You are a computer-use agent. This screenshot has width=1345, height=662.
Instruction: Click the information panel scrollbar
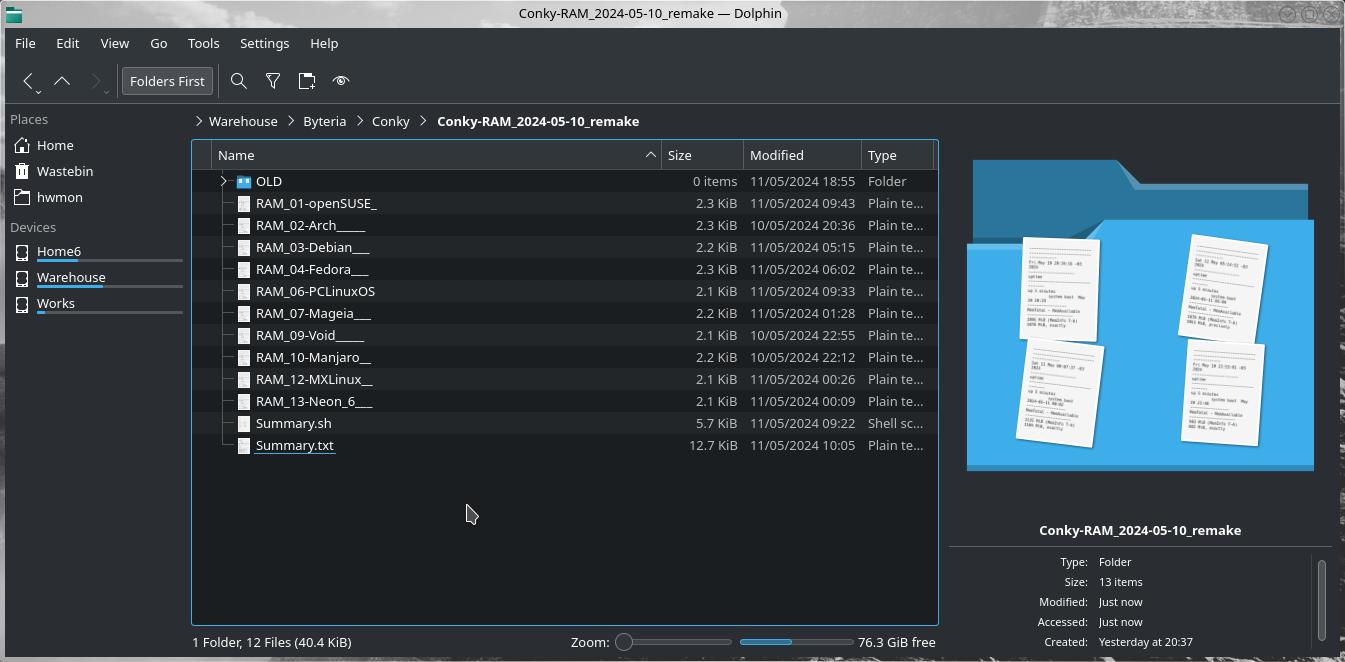pos(1322,600)
